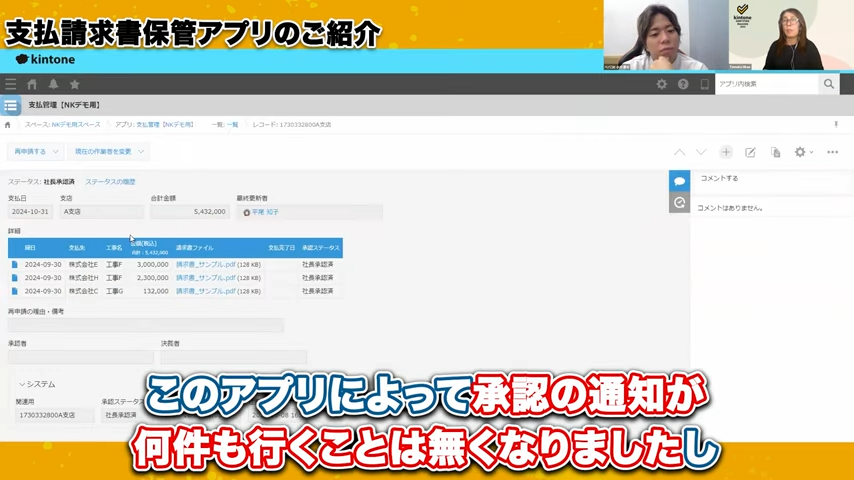Click the 再申請の理由・備考 field
854x480 pixels.
click(145, 325)
